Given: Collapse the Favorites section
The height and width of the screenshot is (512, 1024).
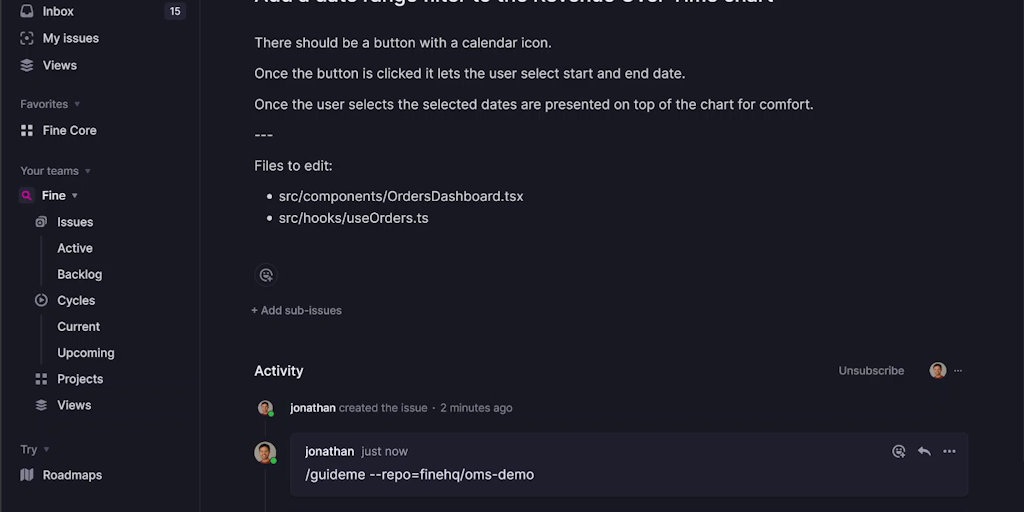Looking at the screenshot, I should coord(77,104).
